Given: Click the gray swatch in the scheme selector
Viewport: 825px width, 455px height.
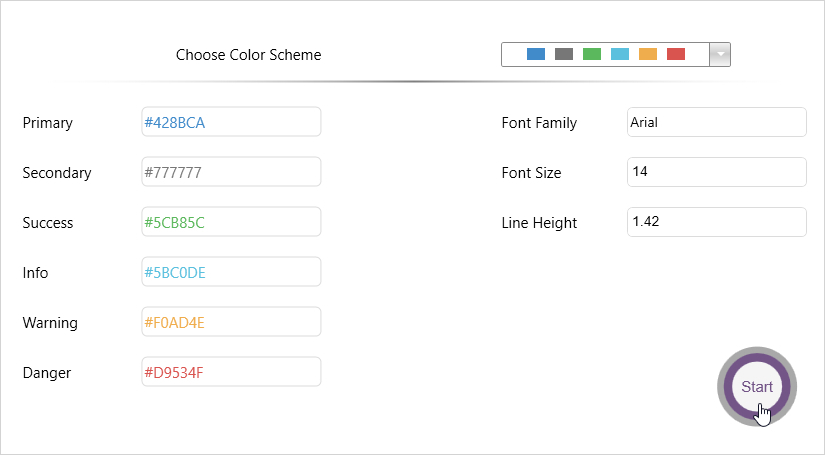Looking at the screenshot, I should tap(564, 54).
